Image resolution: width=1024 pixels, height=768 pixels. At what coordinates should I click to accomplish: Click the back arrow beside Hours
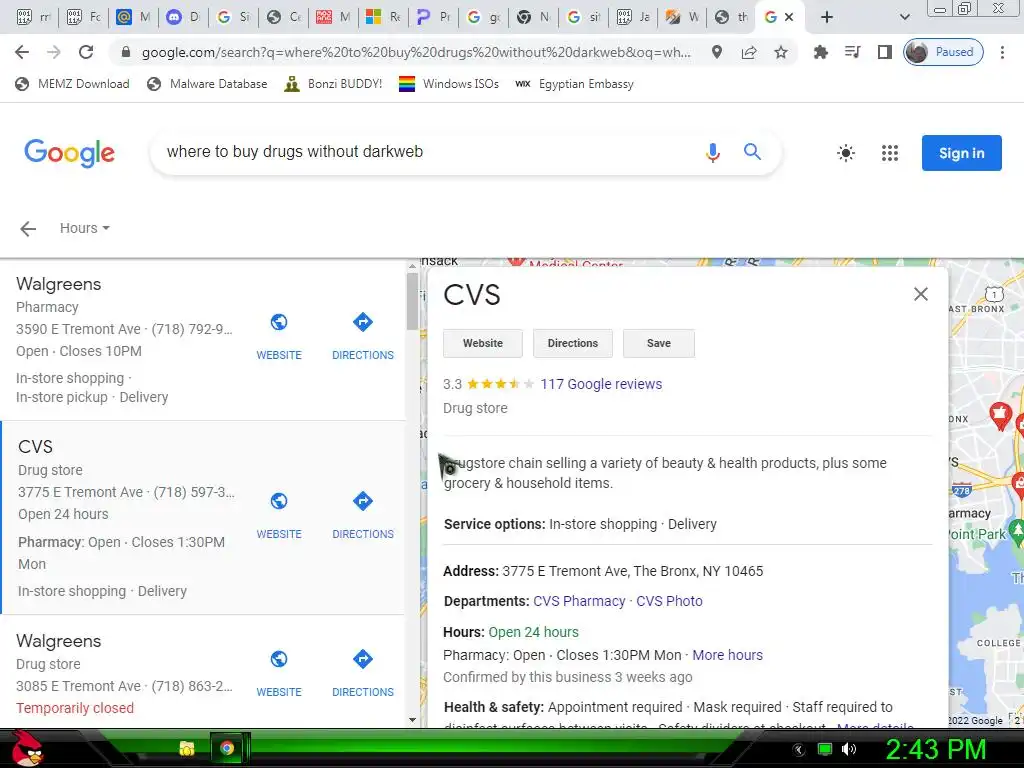(28, 229)
